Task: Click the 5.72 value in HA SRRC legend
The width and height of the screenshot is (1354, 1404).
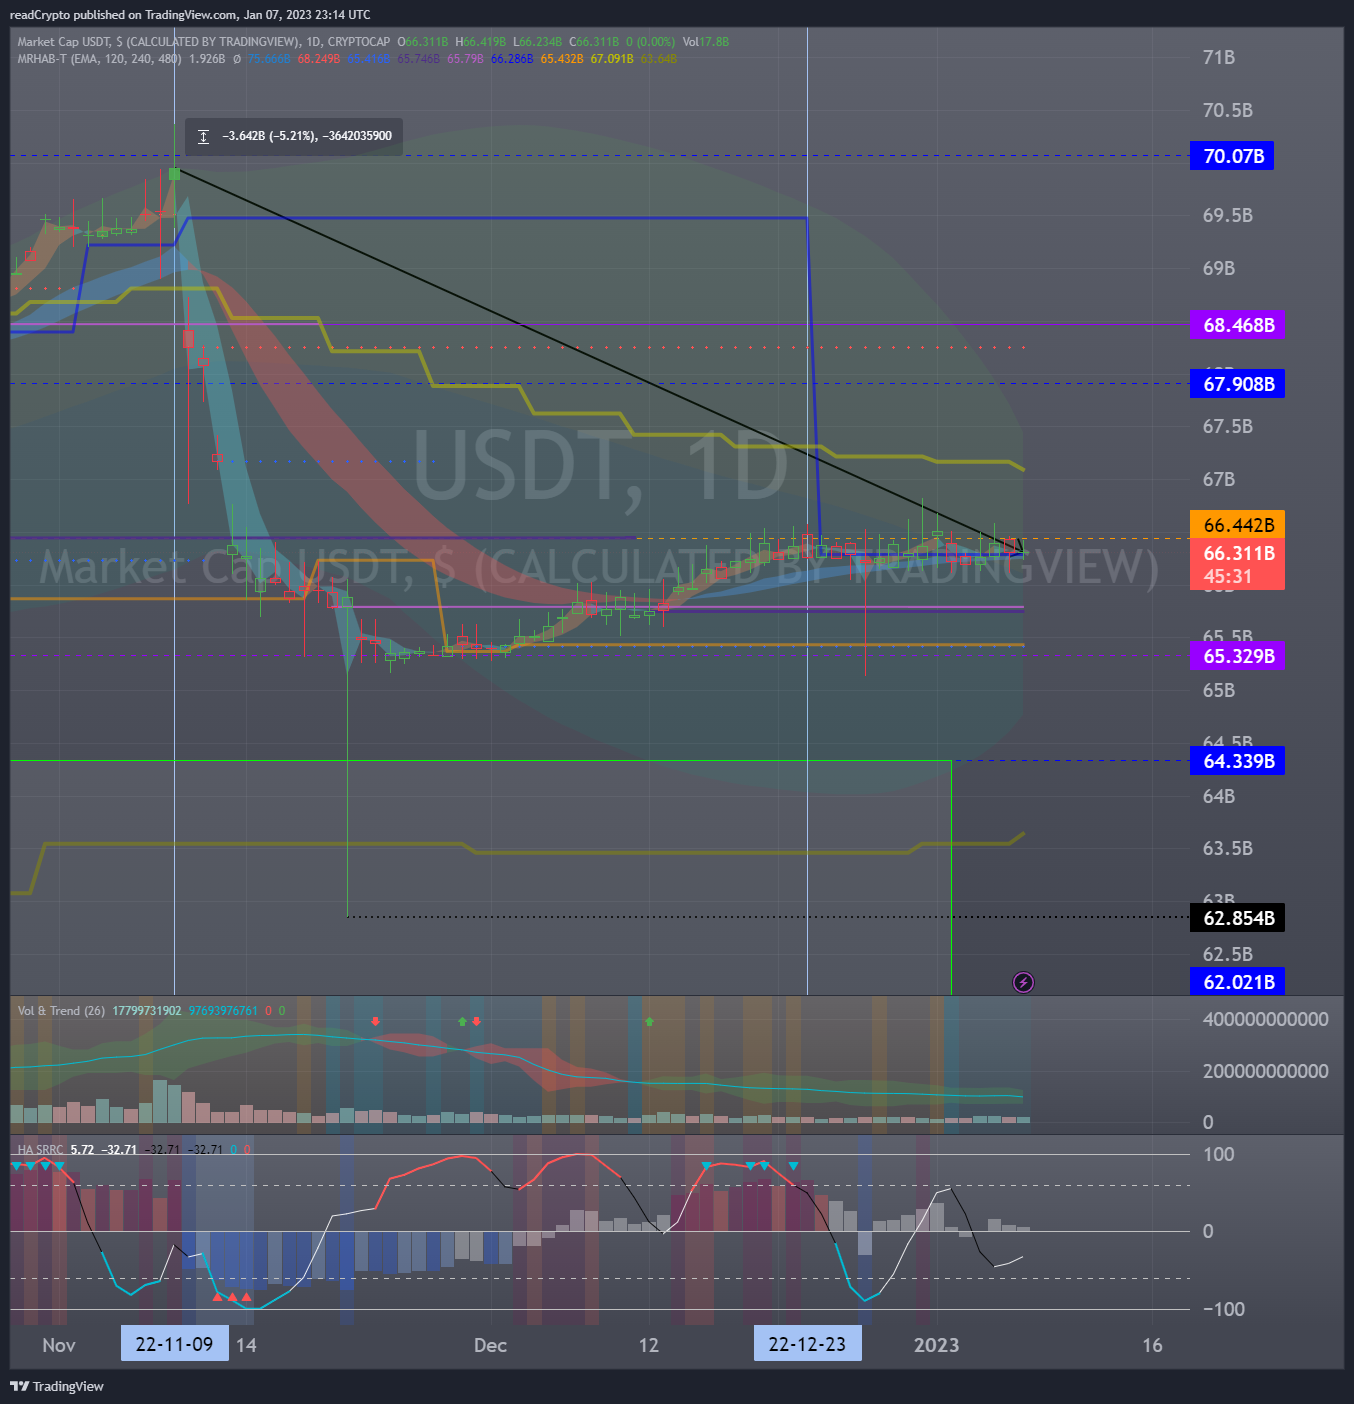Action: pos(82,1150)
